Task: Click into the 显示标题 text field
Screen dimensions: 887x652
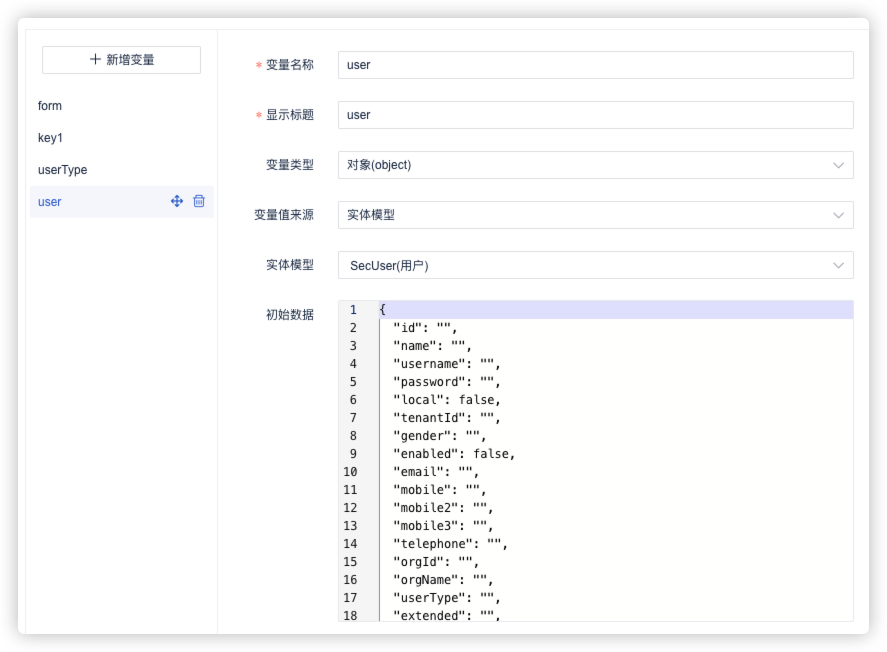Action: pos(595,115)
